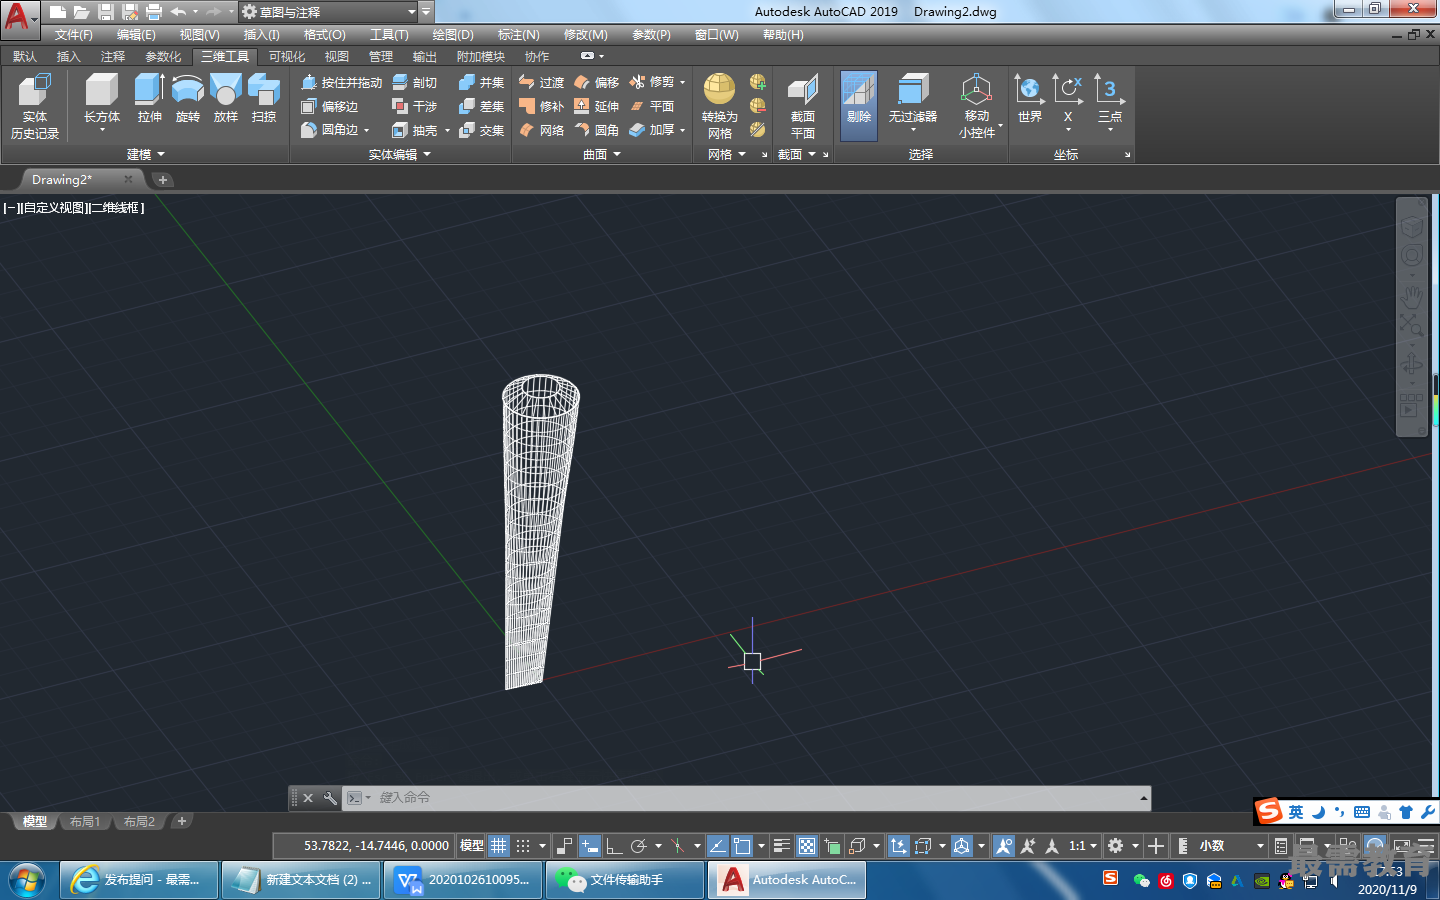Switch to the 默认 ribbon tab
This screenshot has width=1440, height=900.
(x=25, y=57)
